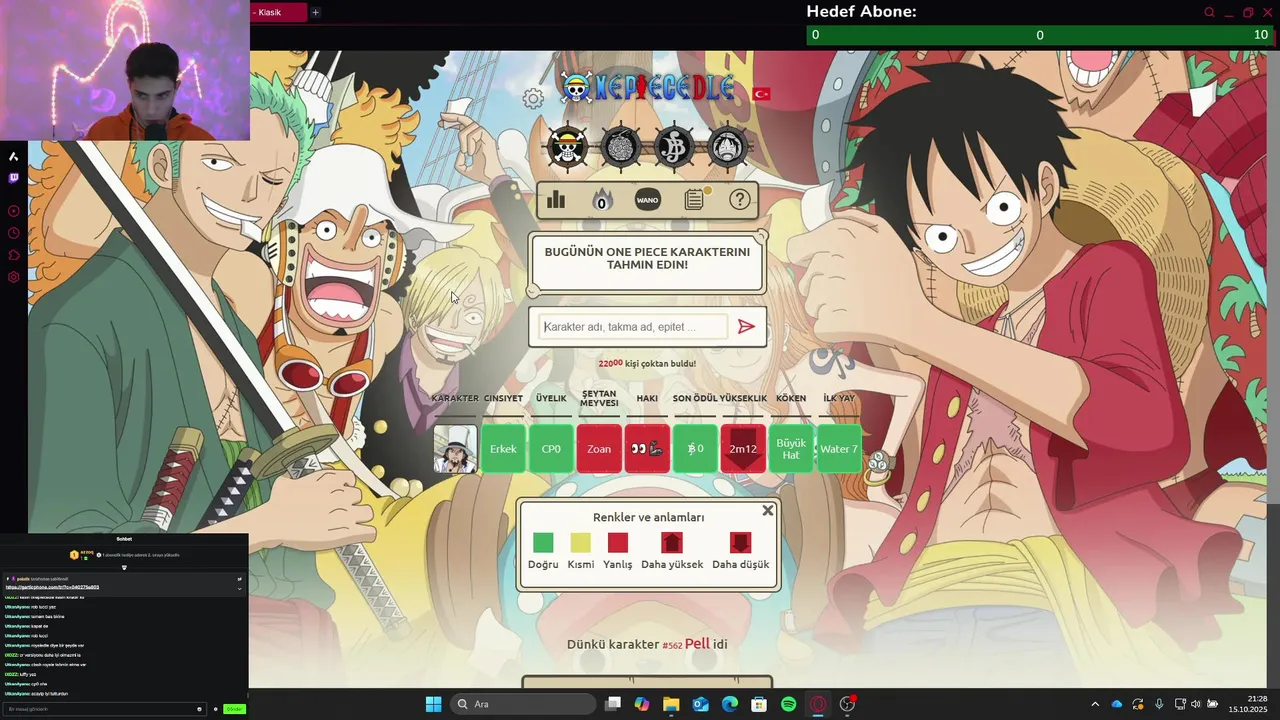Open browser search magnifier in title bar
This screenshot has height=720, width=1280.
pyautogui.click(x=1209, y=12)
